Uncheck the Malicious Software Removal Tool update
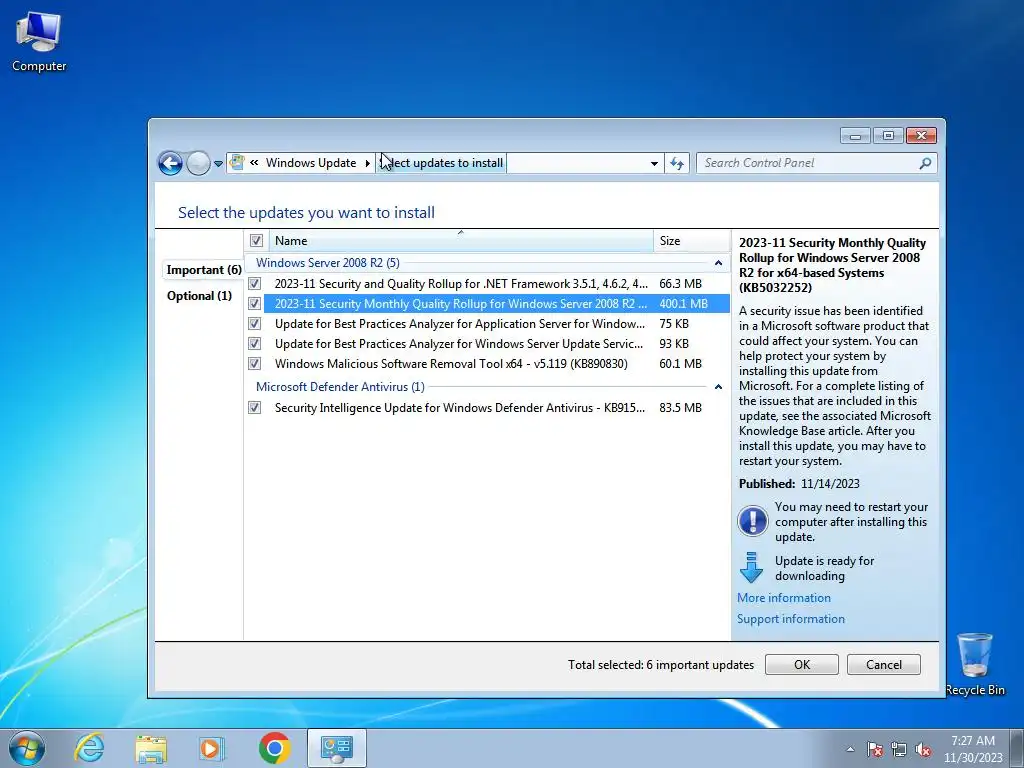Image resolution: width=1024 pixels, height=768 pixels. [255, 363]
